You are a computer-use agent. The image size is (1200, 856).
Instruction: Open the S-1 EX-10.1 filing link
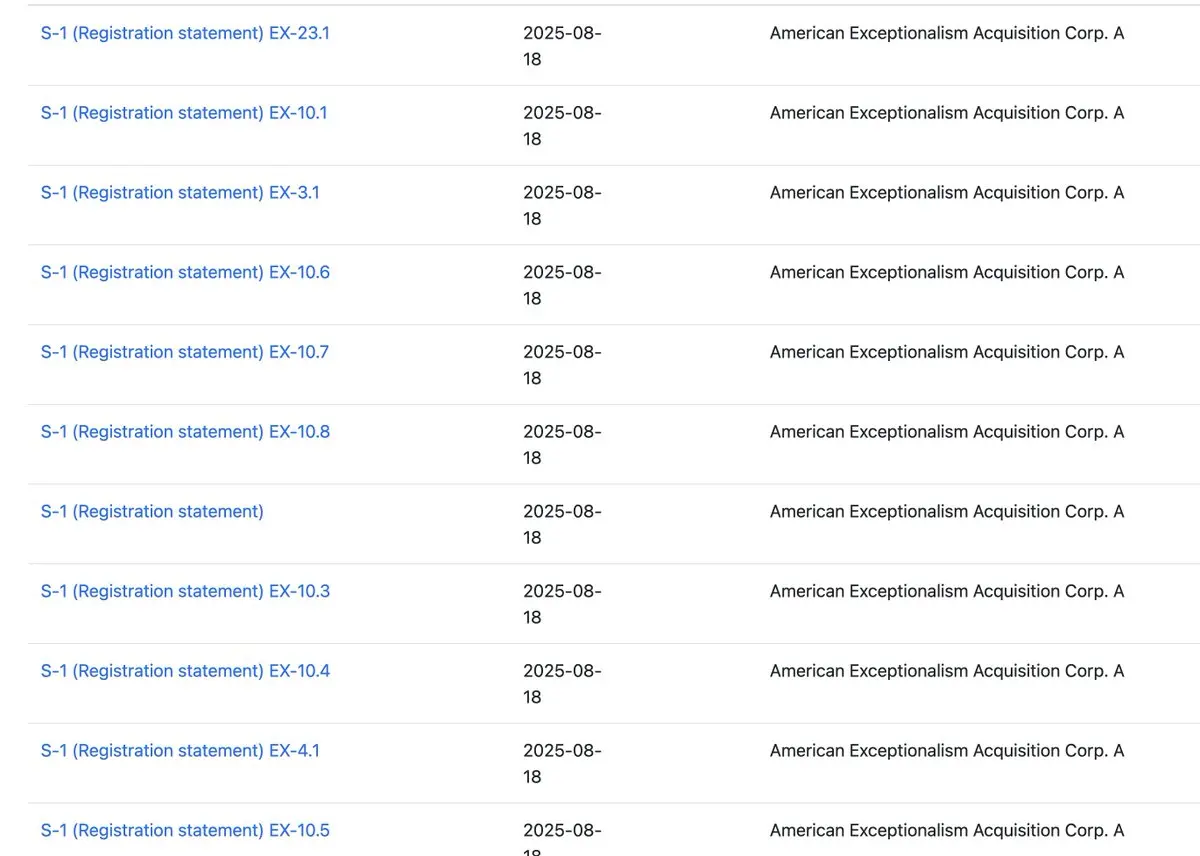click(x=184, y=113)
